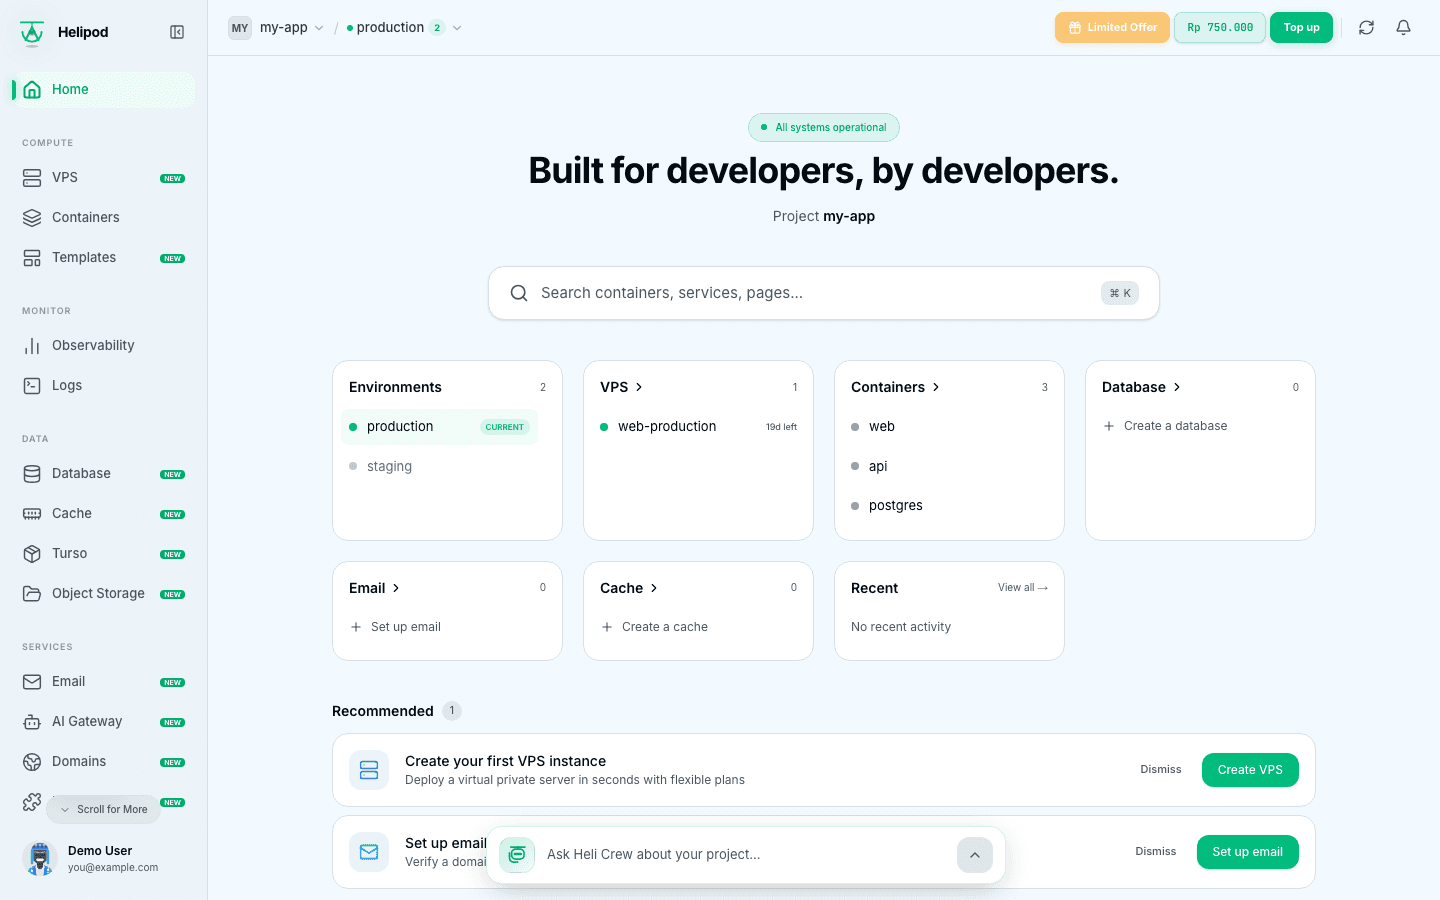Open the VPS card header chevron

coord(639,387)
